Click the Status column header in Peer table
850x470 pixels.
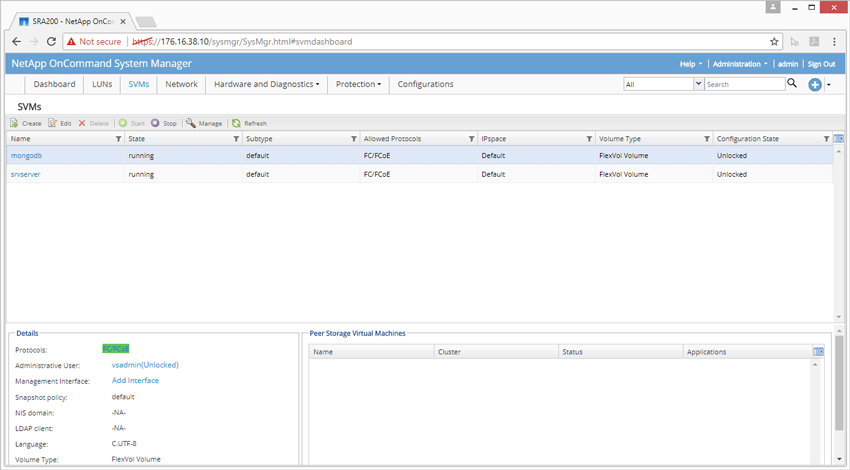[621, 352]
